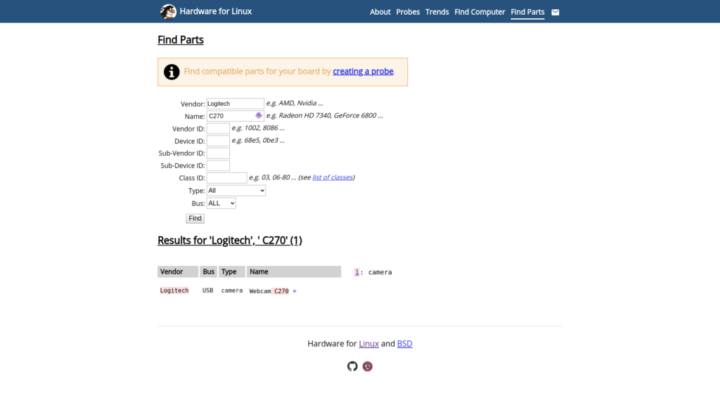
Task: Click the Type column header
Action: pyautogui.click(x=232, y=272)
